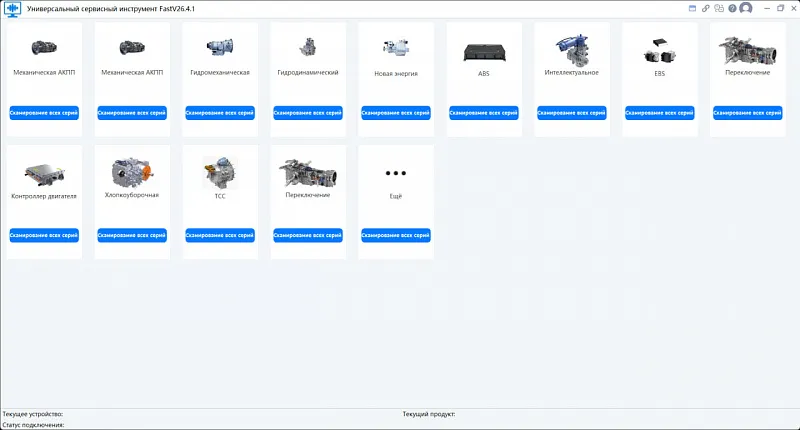Click the Хлопкоуборочная label
800x430 pixels.
[x=132, y=195]
